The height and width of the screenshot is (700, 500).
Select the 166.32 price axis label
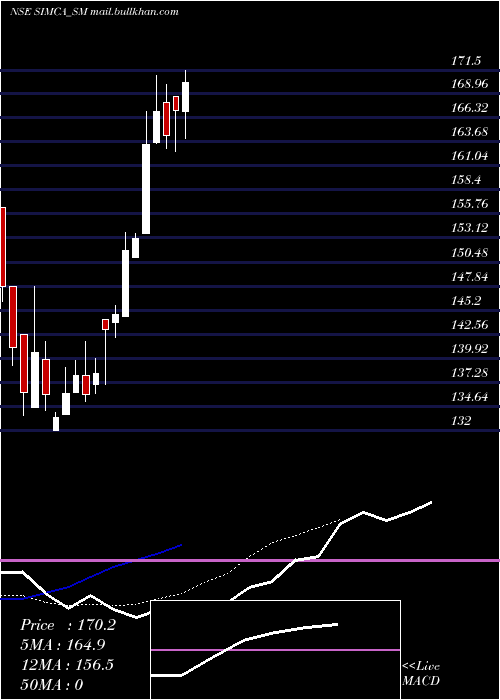(470, 108)
